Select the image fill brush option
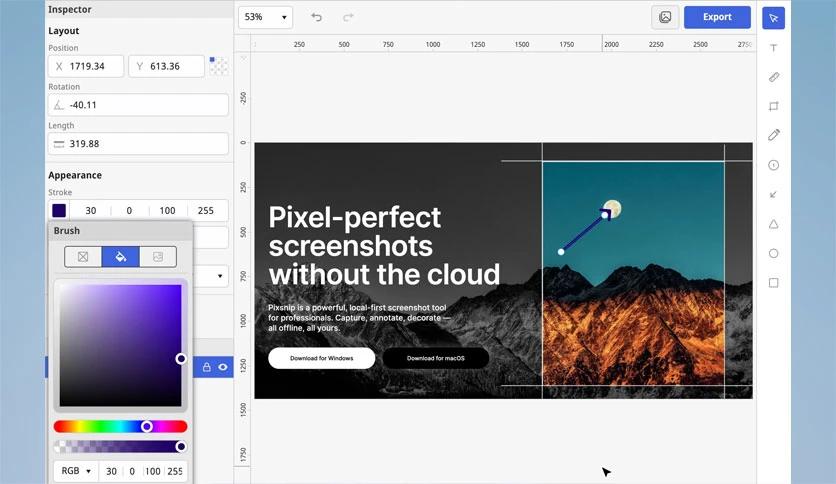836x484 pixels. 158,257
